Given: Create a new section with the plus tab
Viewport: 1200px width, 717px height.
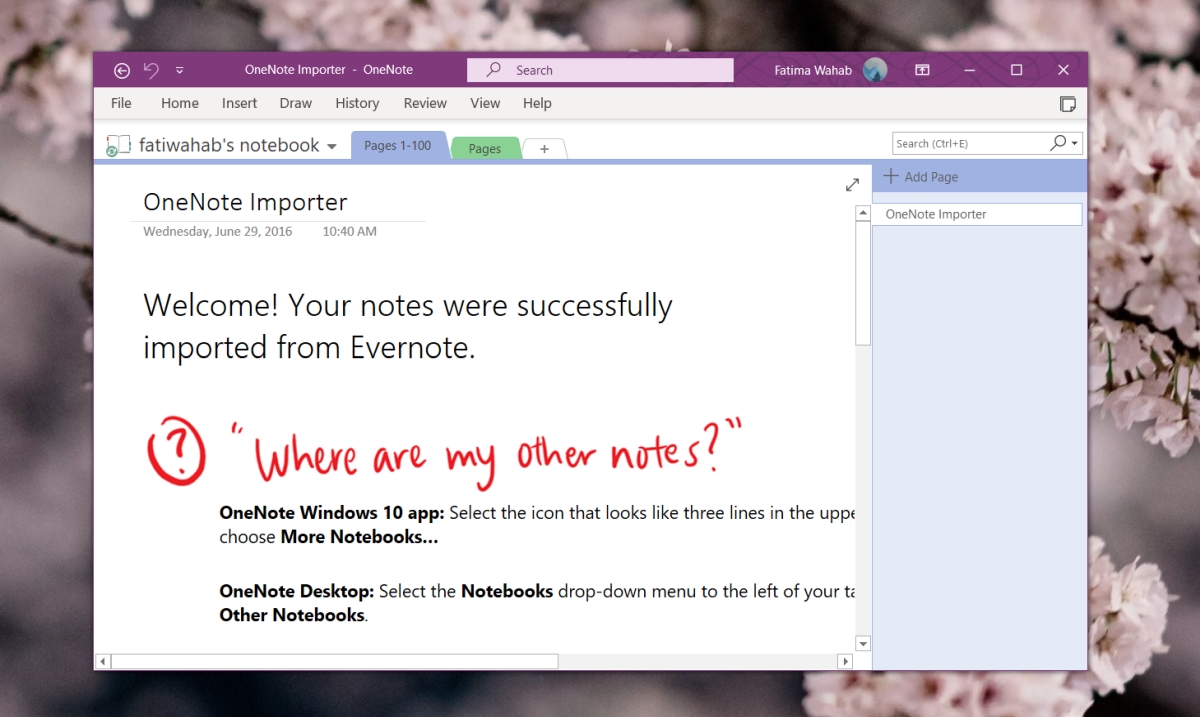Looking at the screenshot, I should (544, 148).
